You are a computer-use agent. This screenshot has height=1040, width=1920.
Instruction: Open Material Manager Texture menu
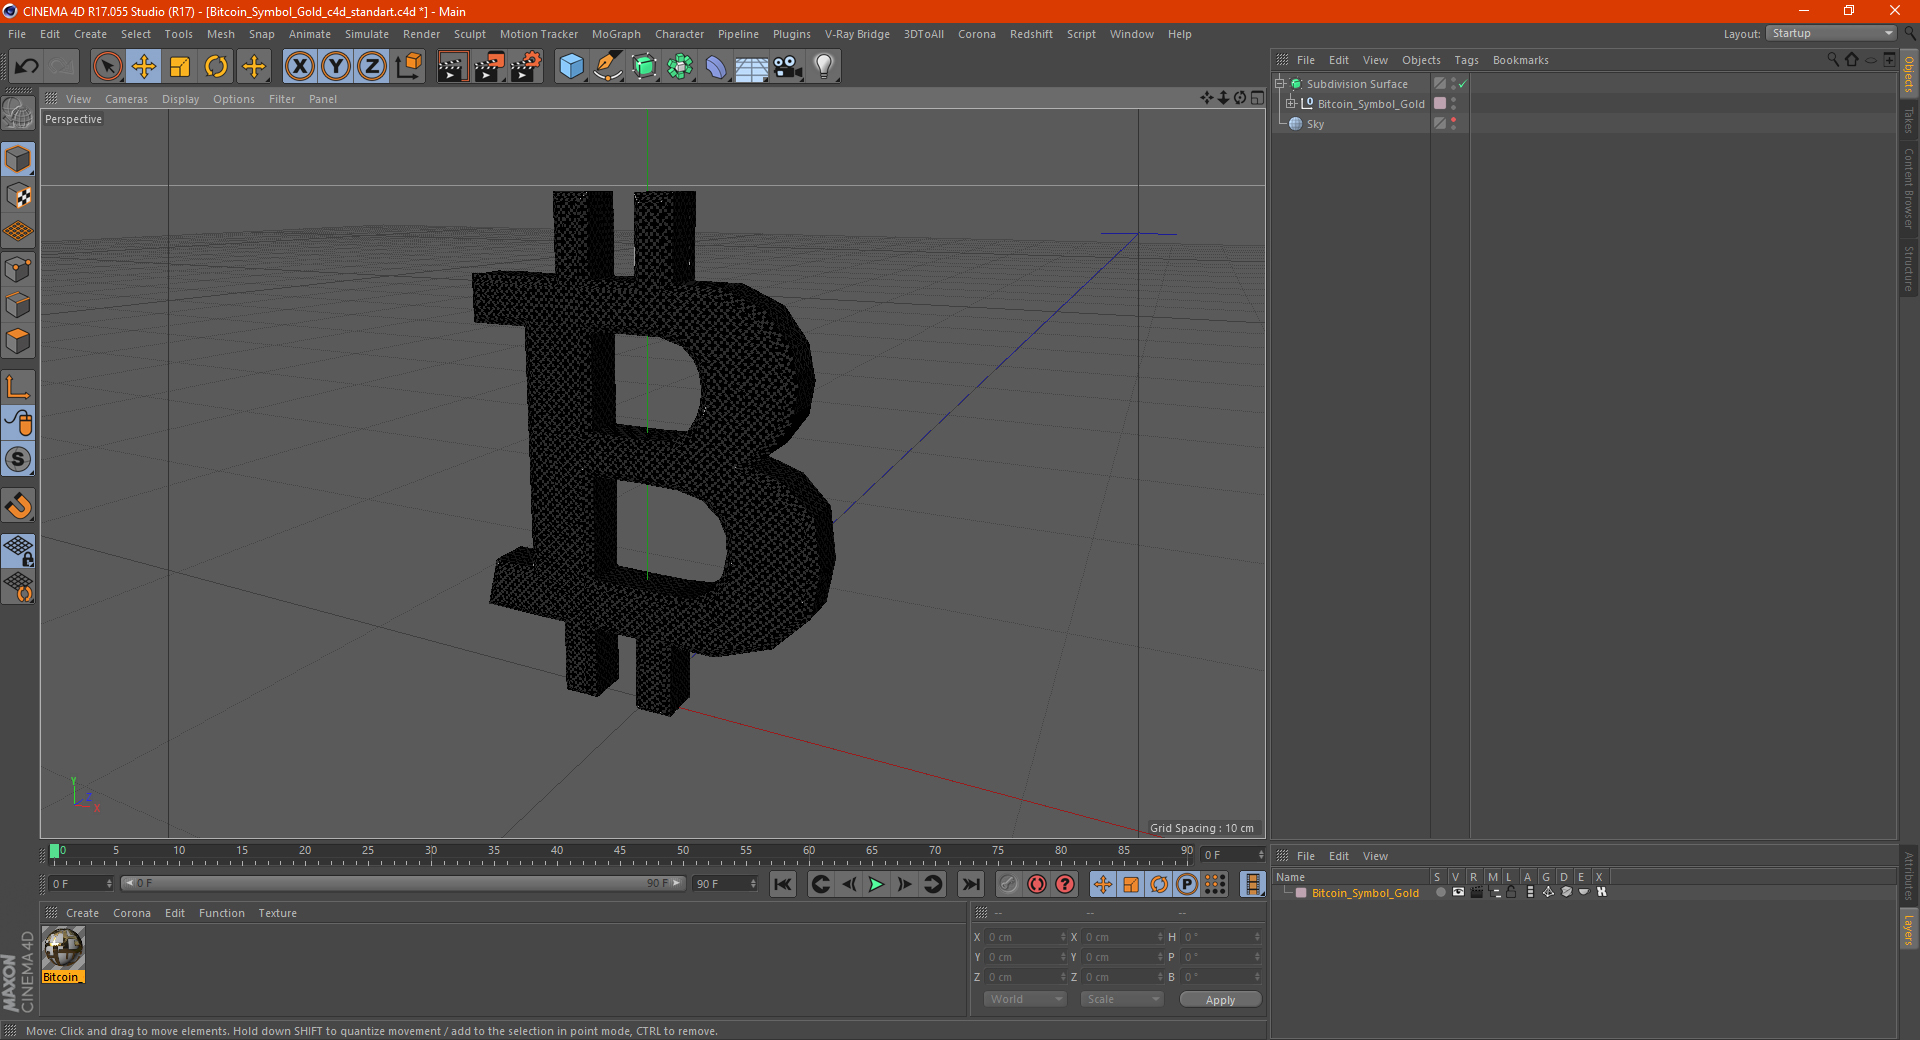tap(277, 913)
